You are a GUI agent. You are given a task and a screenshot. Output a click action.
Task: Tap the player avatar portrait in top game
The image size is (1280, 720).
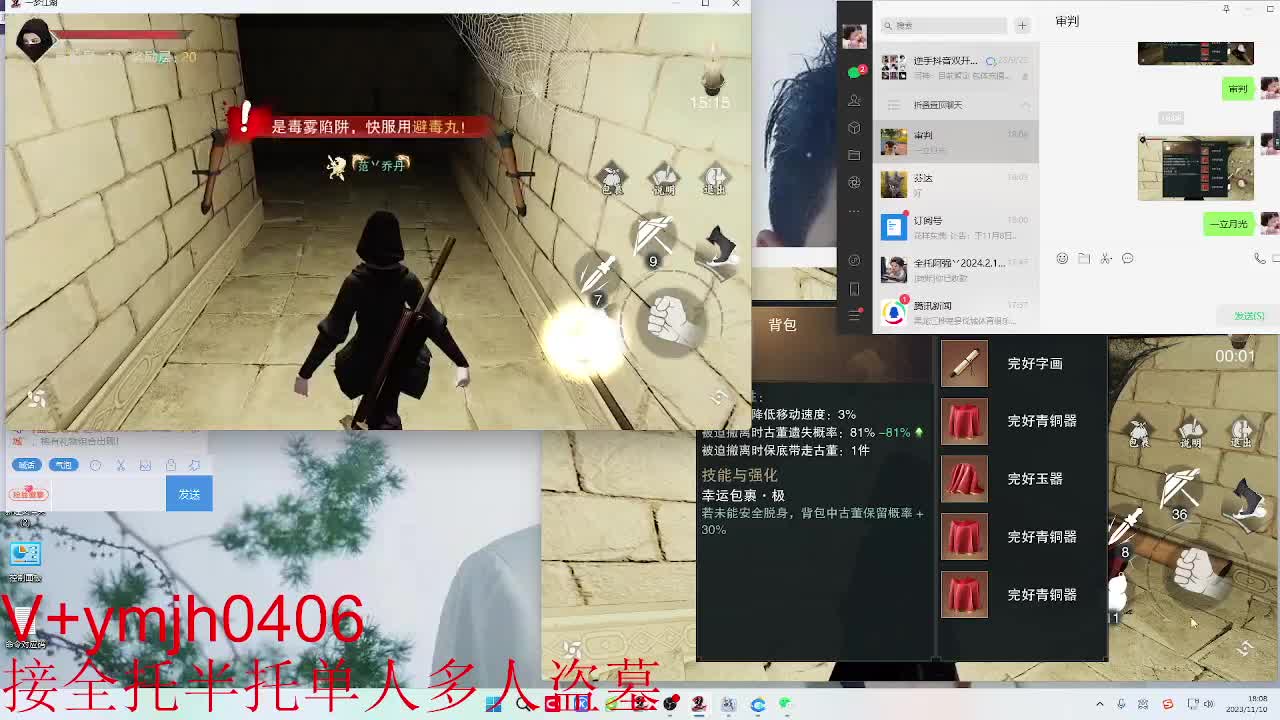(x=34, y=41)
